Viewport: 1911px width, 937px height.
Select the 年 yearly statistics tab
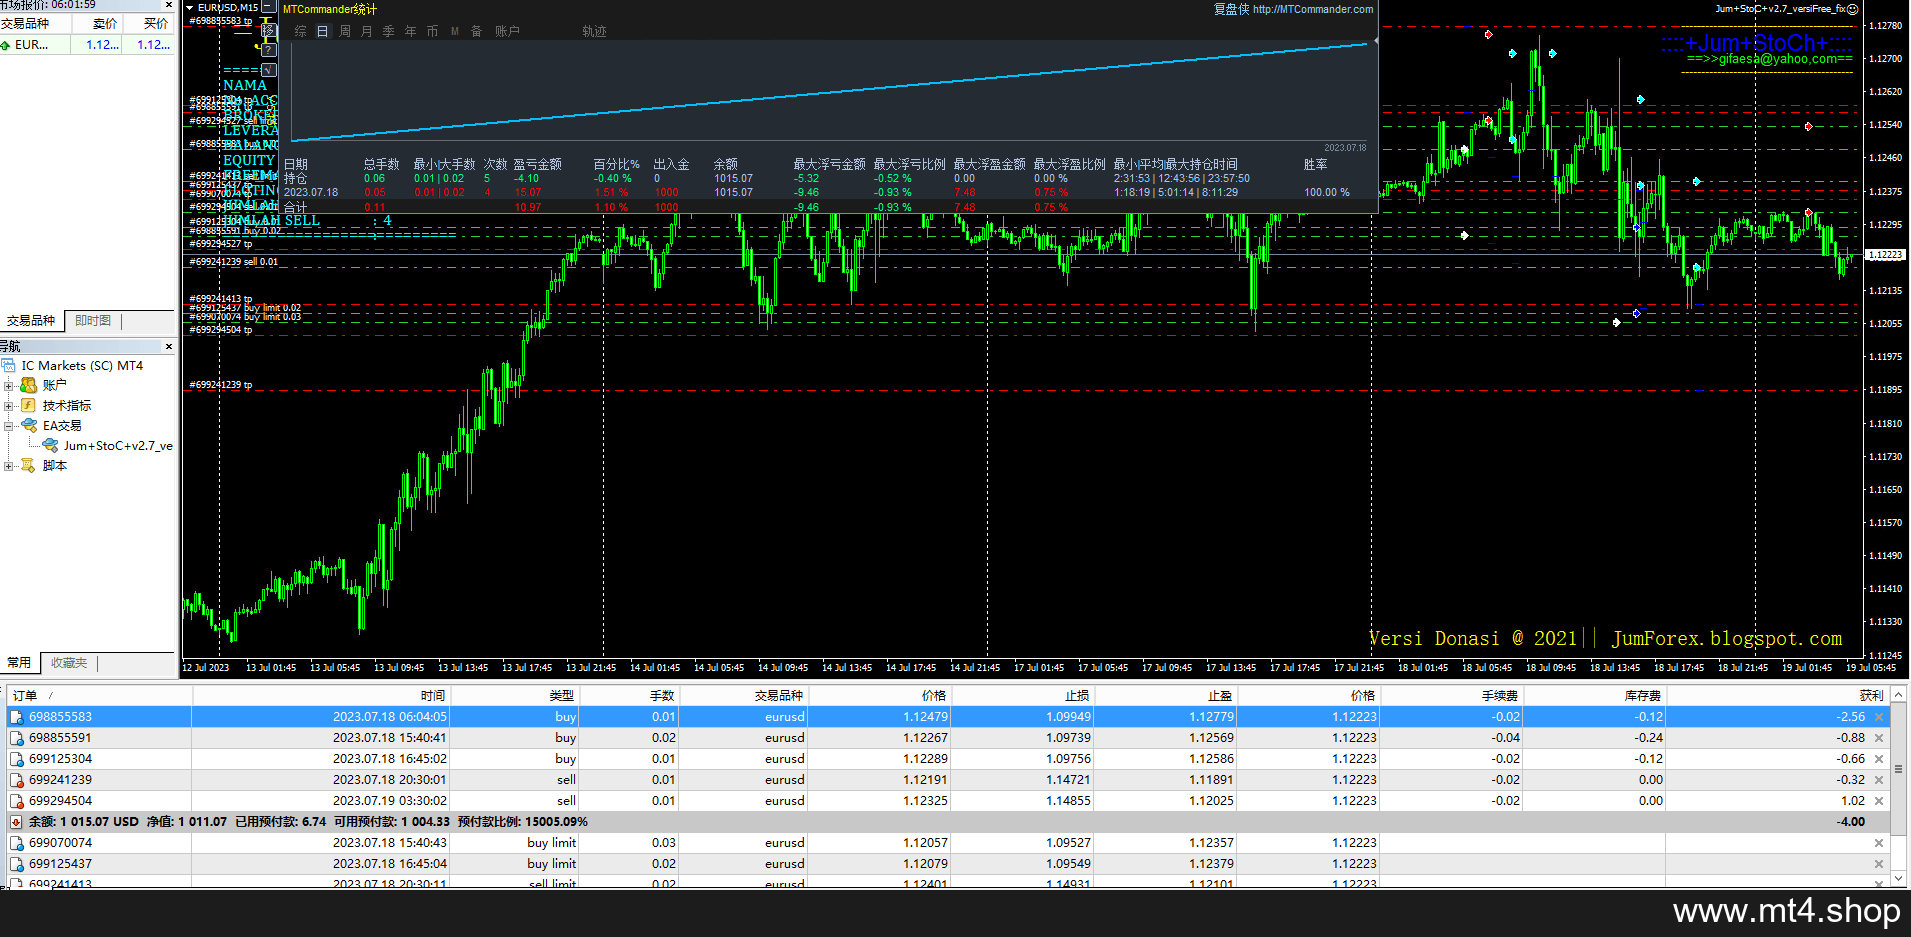point(411,31)
